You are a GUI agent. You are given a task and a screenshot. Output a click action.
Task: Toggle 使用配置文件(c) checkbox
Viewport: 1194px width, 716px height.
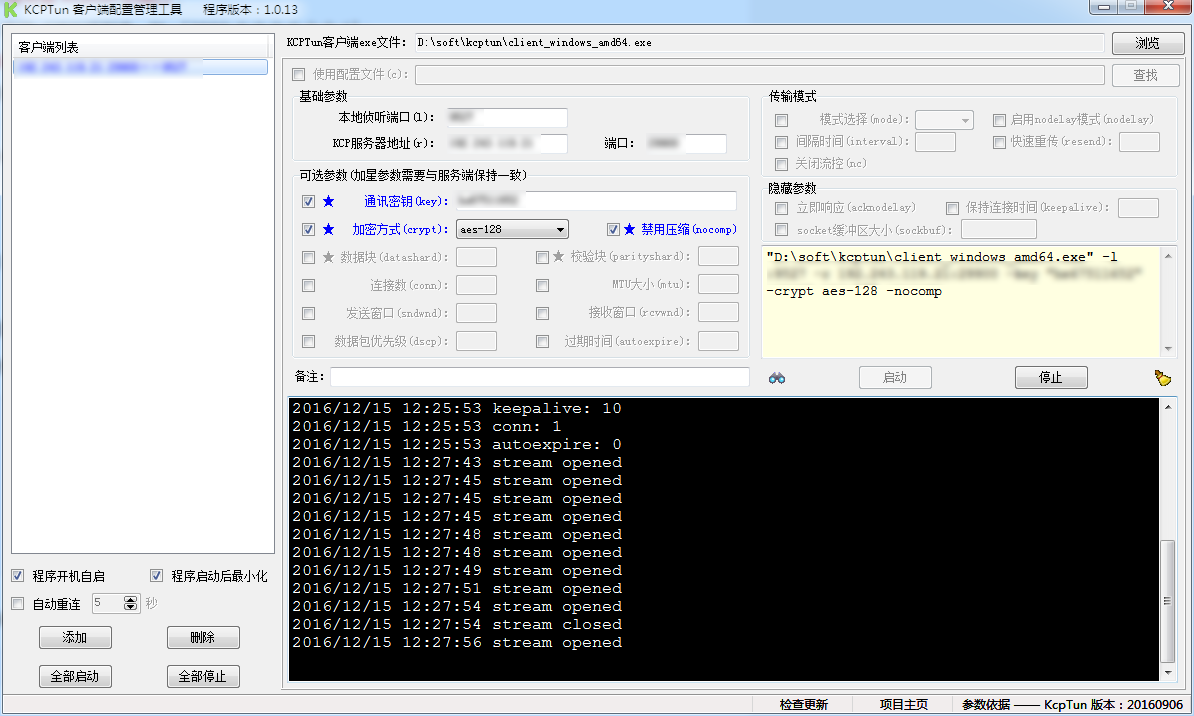pos(298,75)
